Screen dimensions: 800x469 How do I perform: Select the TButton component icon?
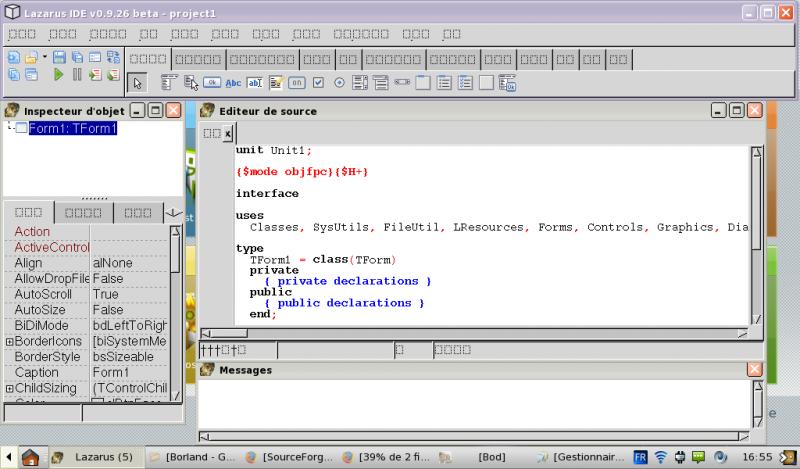click(211, 83)
